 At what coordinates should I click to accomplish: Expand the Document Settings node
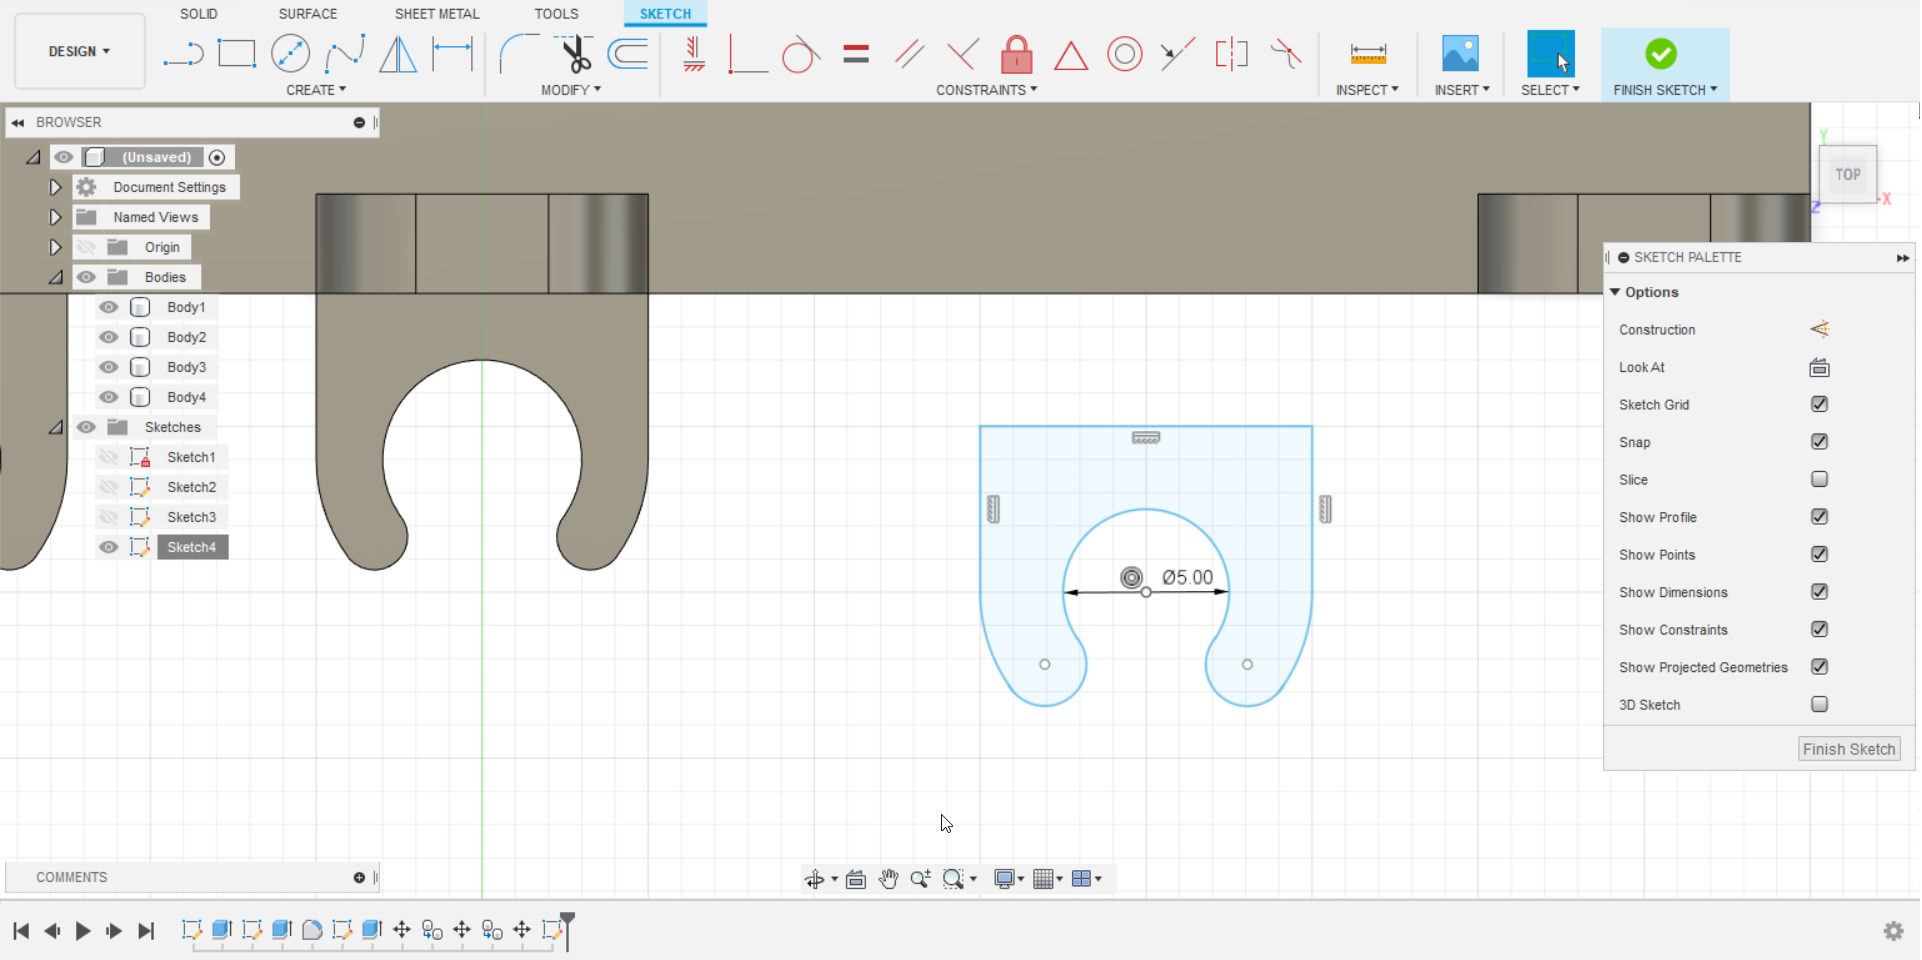55,187
